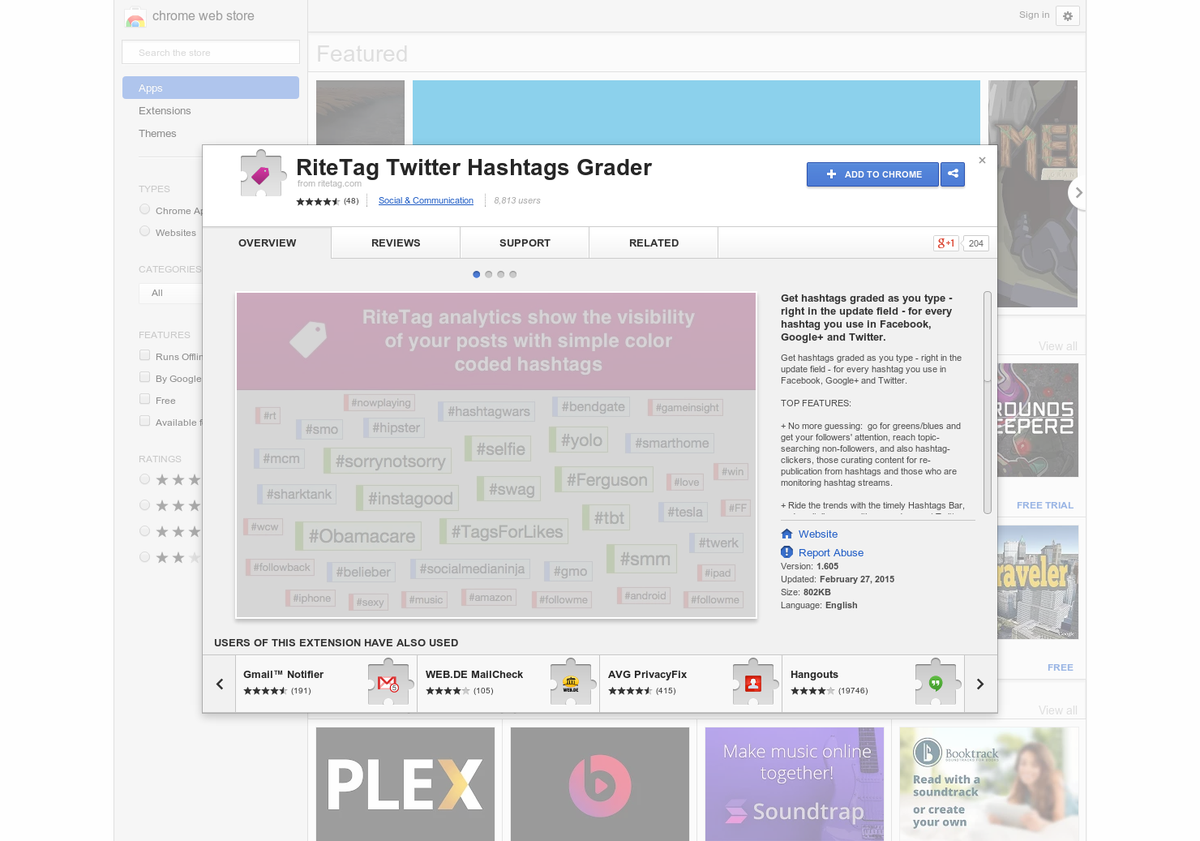
Task: Toggle the Available for Android checkbox
Action: point(145,421)
